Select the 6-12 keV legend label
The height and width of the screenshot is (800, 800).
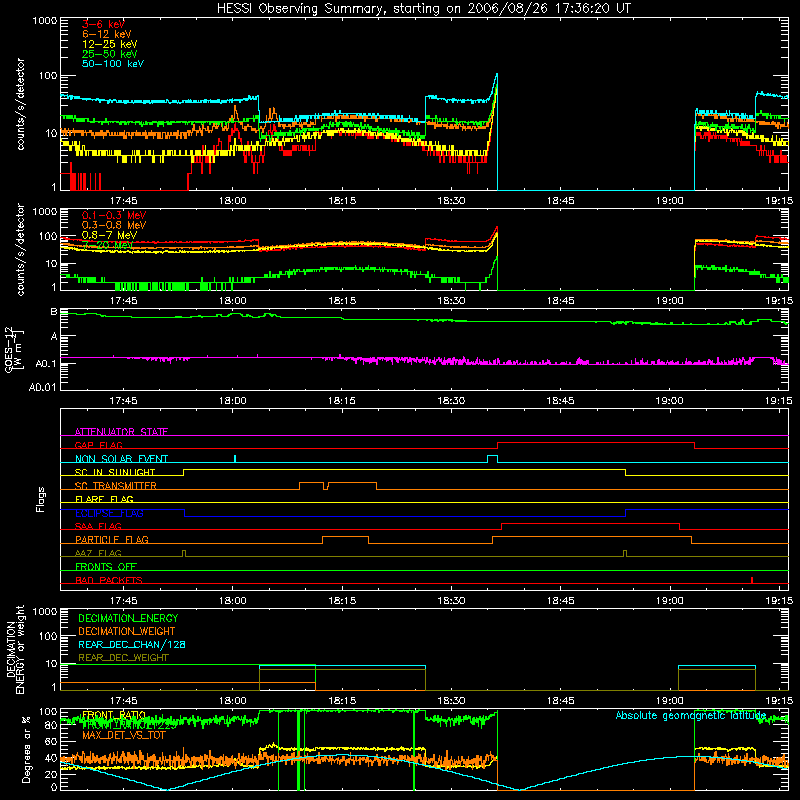tap(107, 34)
